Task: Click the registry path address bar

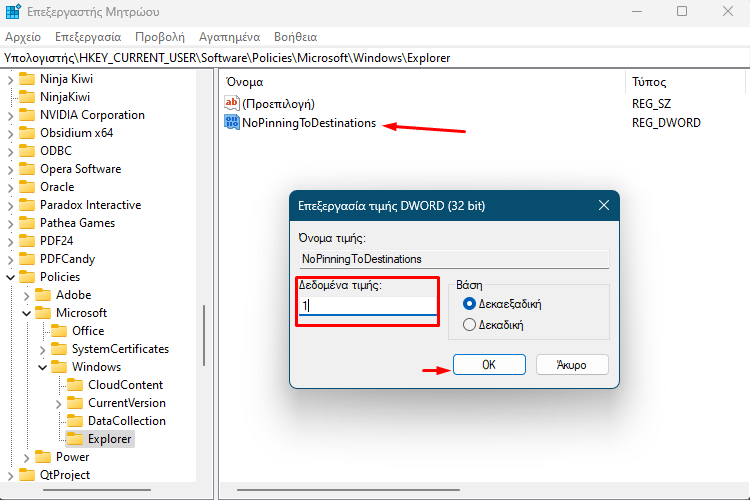Action: click(x=375, y=58)
